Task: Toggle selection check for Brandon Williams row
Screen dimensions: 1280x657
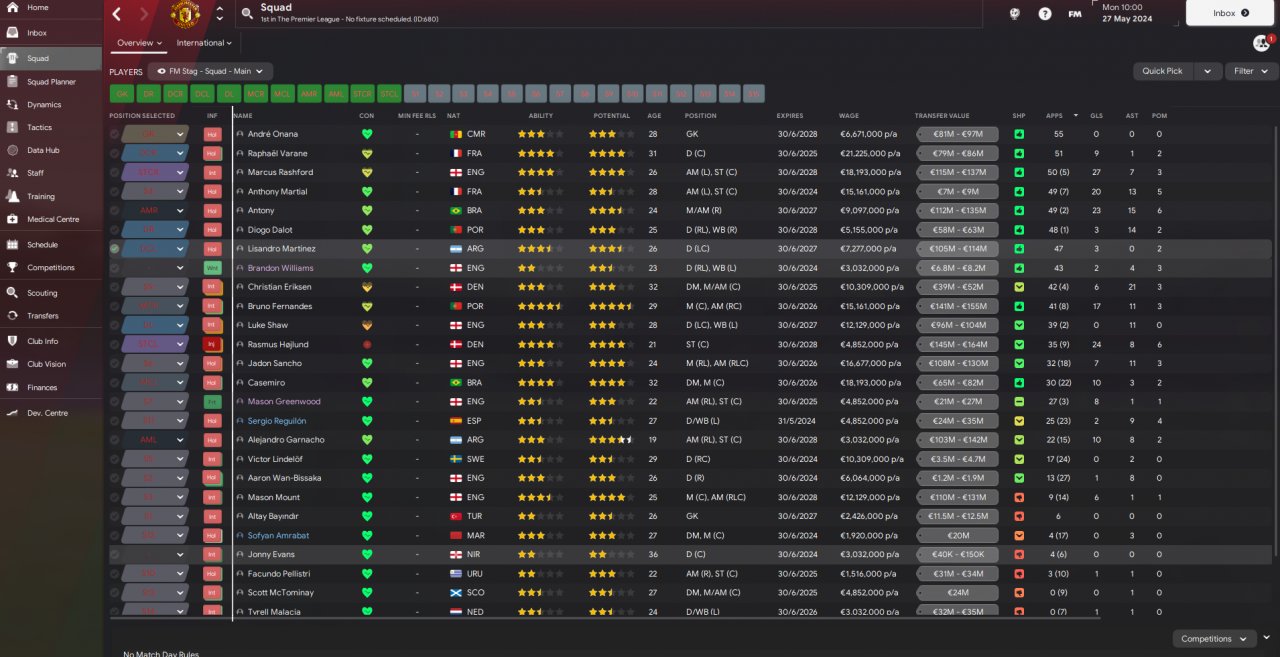Action: (114, 268)
